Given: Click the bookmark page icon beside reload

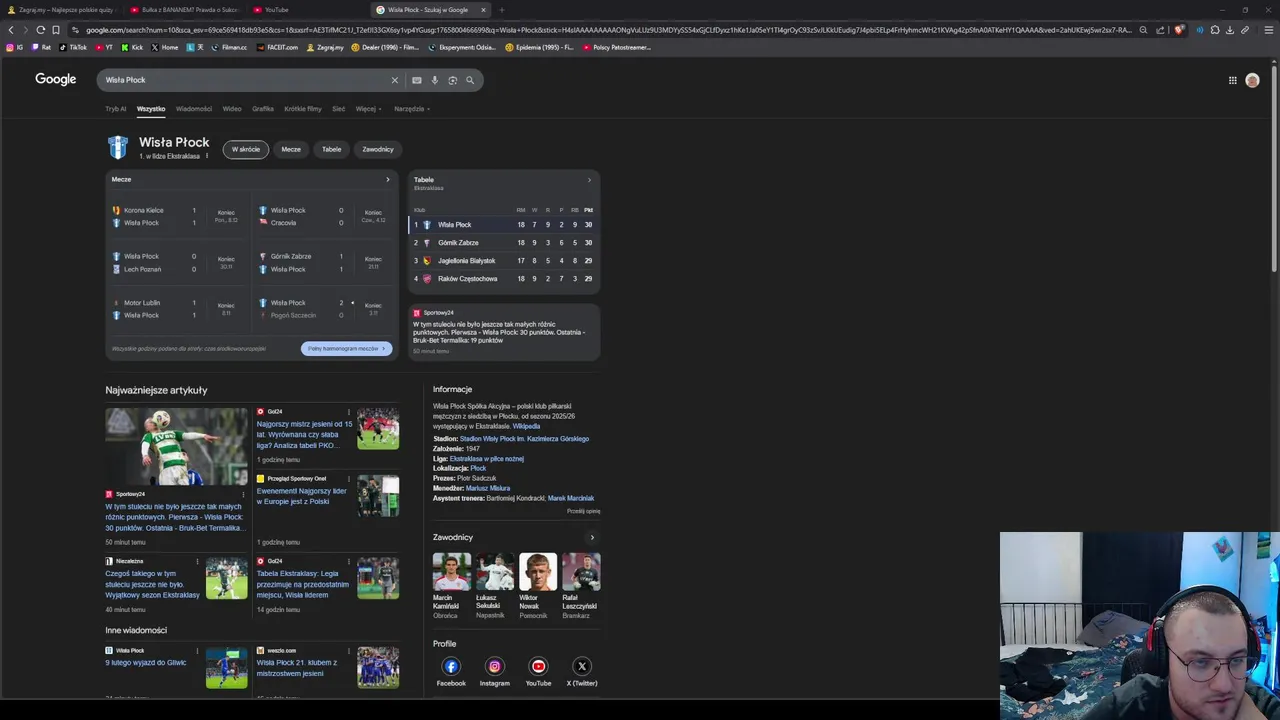Looking at the screenshot, I should pos(56,30).
